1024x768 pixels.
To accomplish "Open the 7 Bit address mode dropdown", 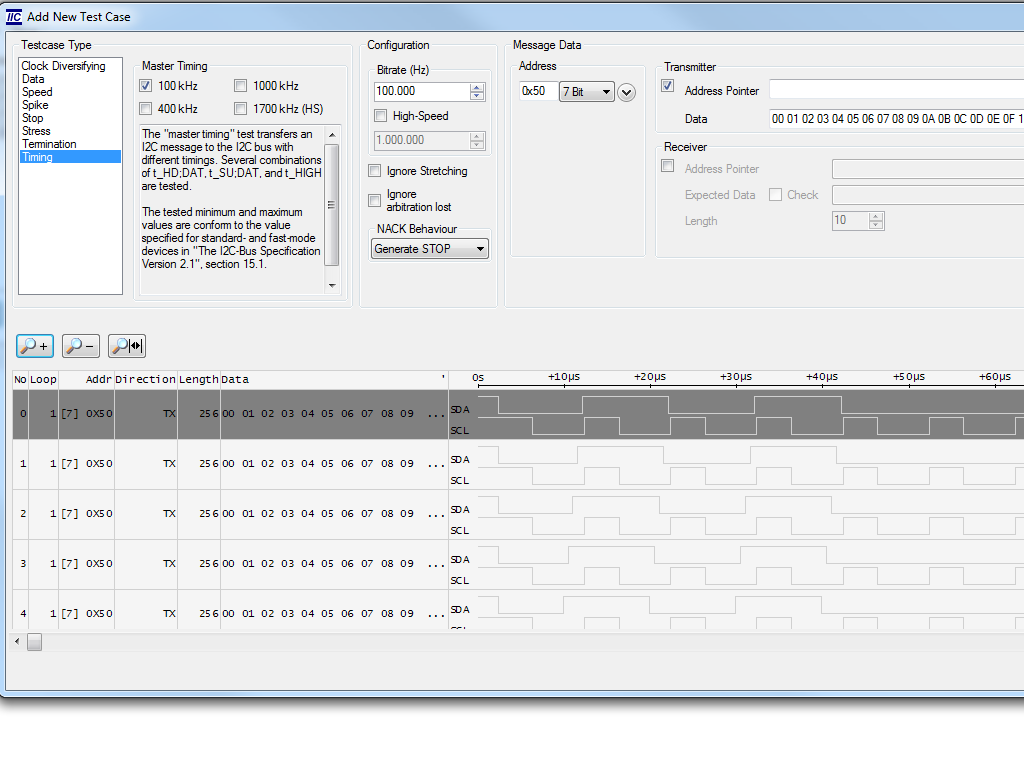I will tap(586, 92).
